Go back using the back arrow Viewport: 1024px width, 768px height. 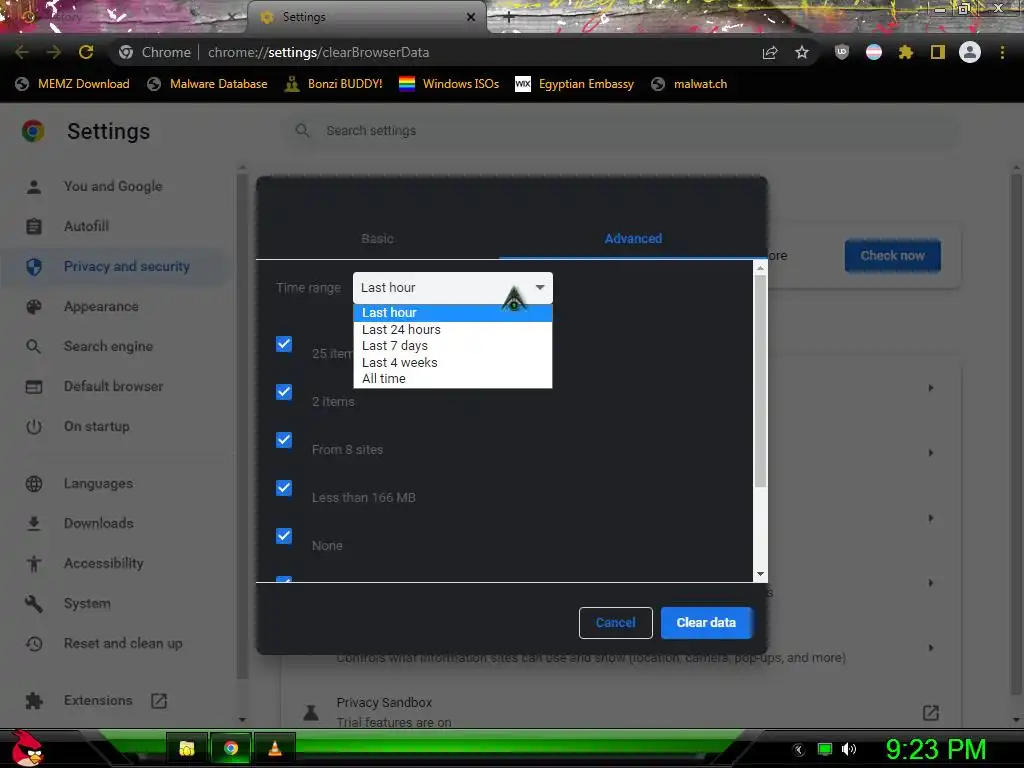click(x=22, y=52)
